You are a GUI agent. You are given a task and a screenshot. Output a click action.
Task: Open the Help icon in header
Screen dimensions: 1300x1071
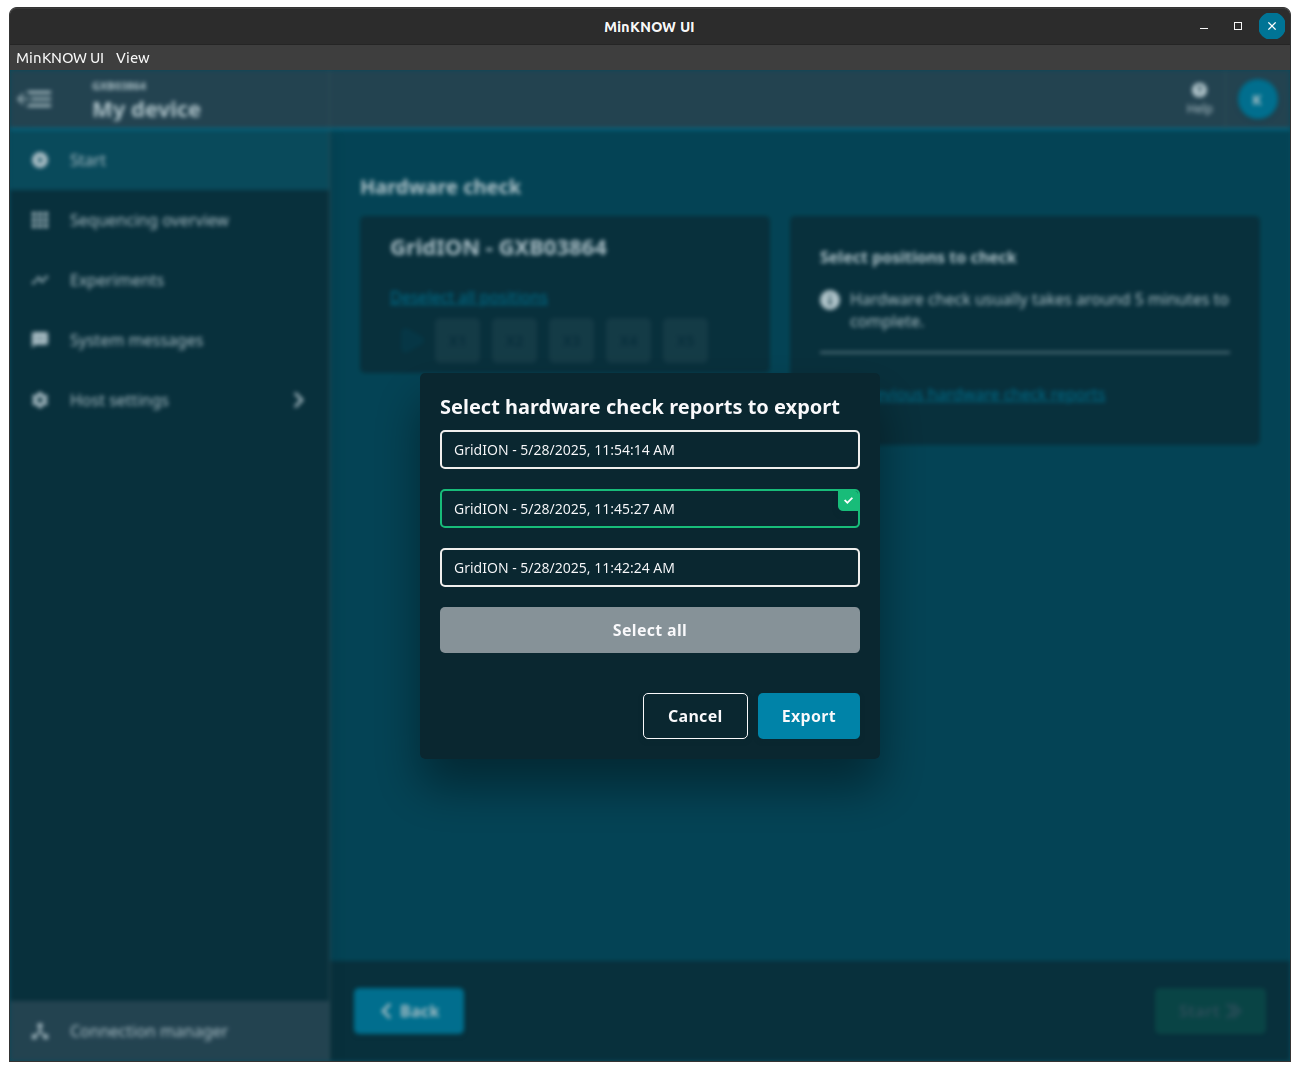coord(1199,97)
